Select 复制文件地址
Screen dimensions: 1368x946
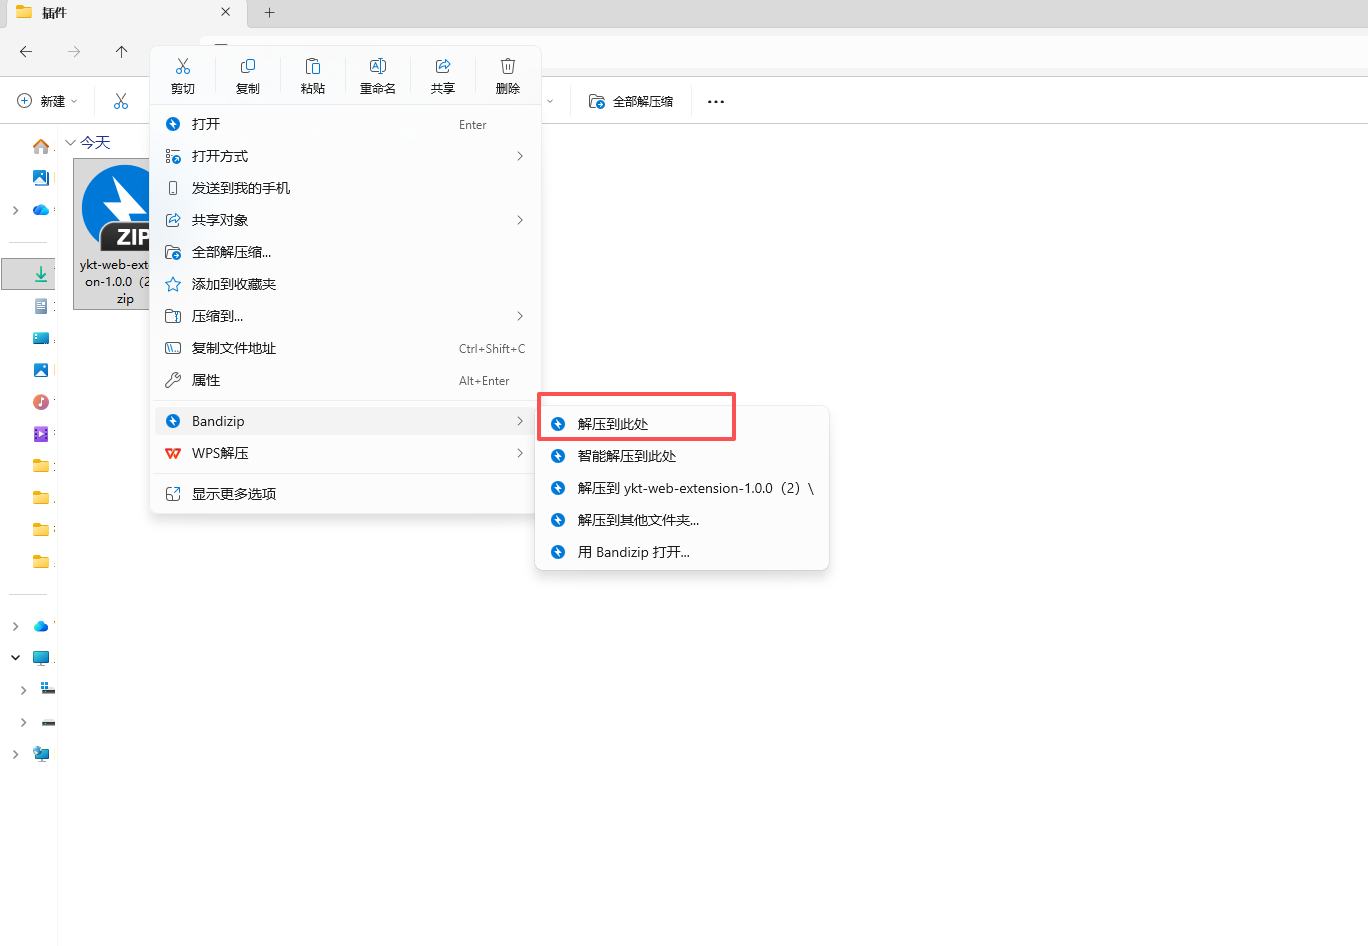click(345, 348)
